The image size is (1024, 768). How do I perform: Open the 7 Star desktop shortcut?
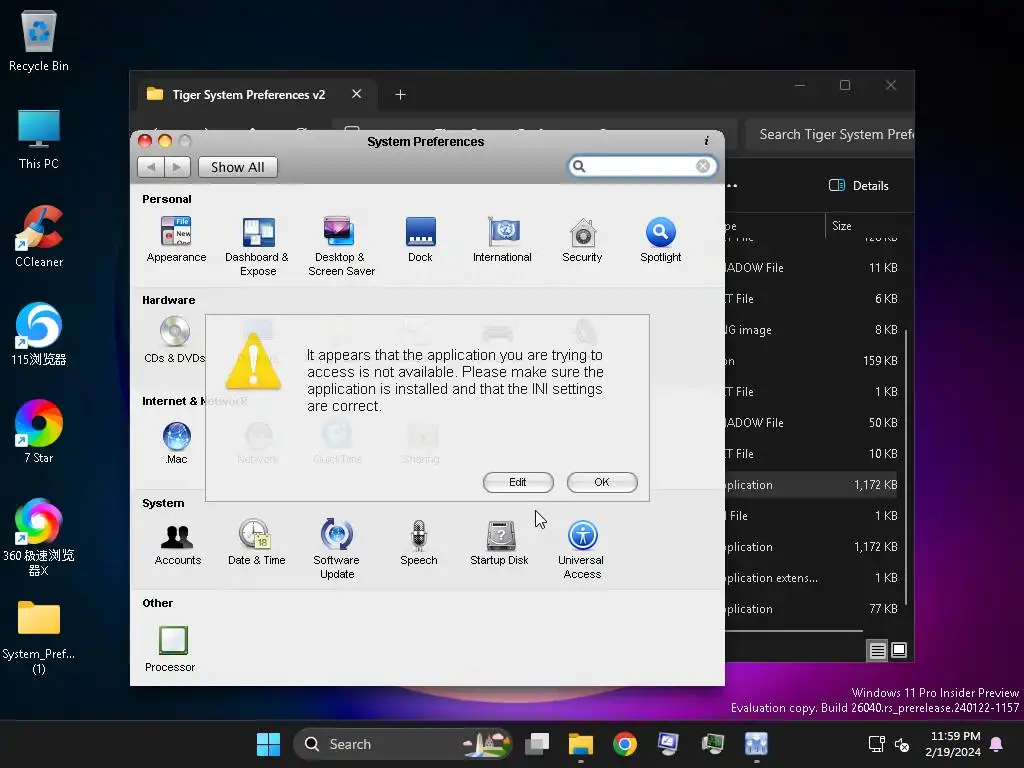coord(39,432)
